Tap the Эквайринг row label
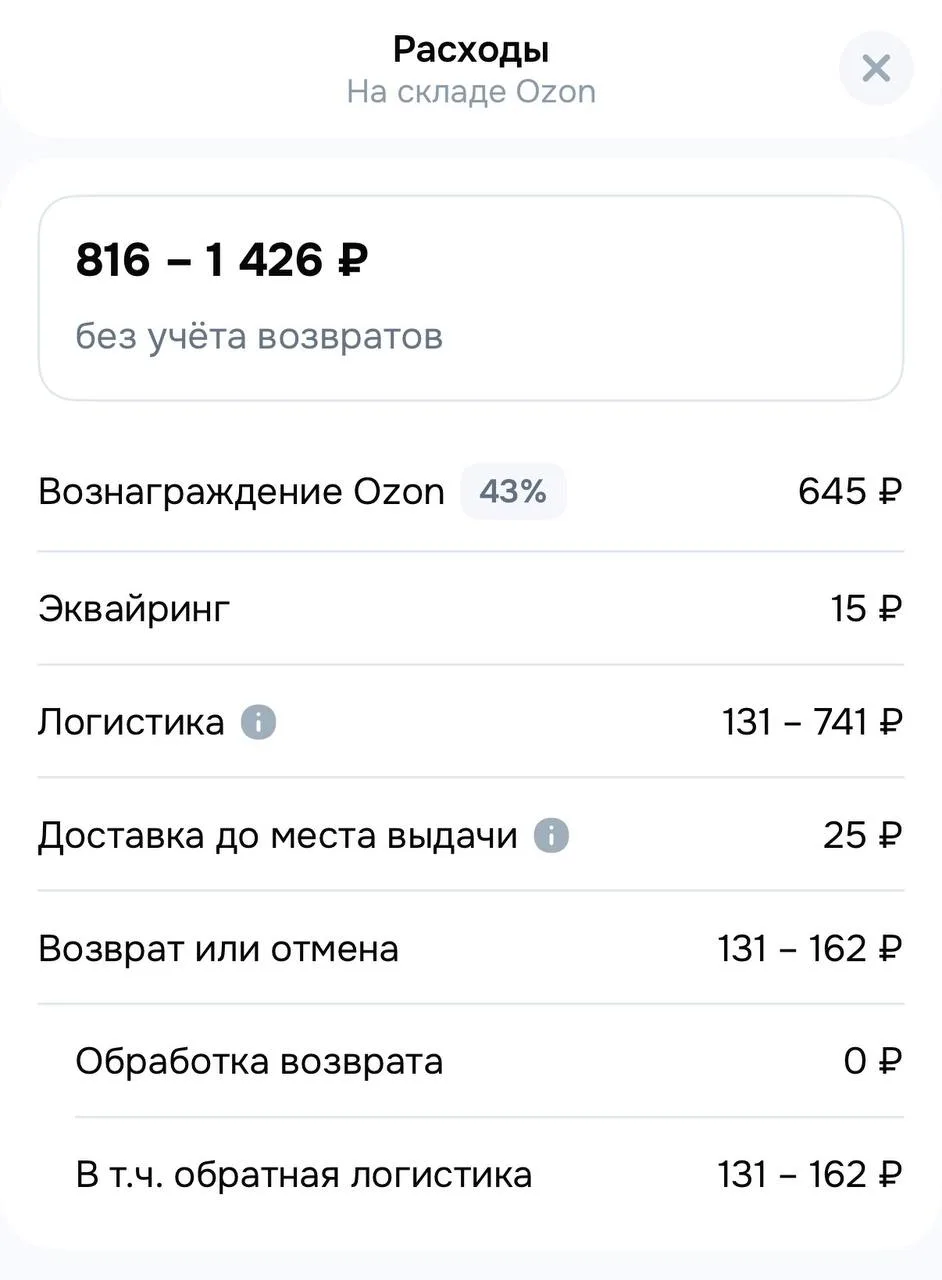Screen dimensions: 942x1280 click(134, 609)
